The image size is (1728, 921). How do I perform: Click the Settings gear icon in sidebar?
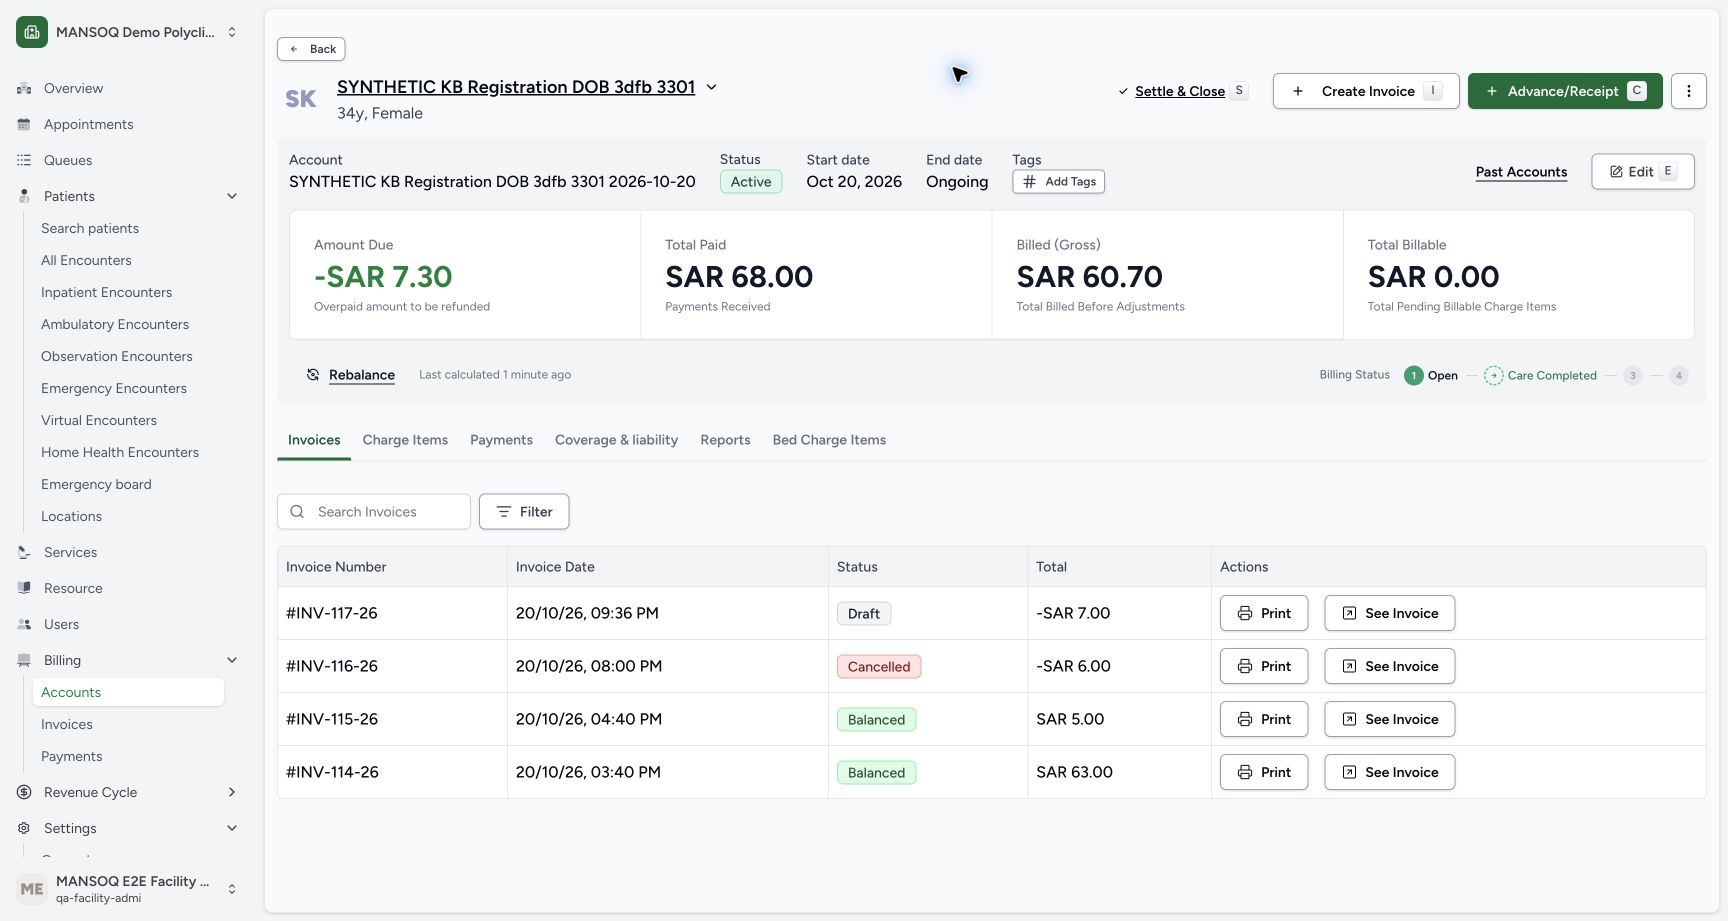point(24,828)
